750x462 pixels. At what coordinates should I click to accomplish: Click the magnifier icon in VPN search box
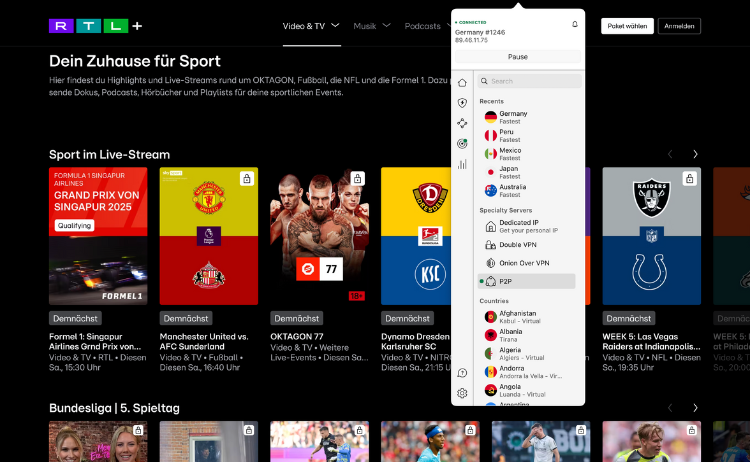tap(484, 81)
